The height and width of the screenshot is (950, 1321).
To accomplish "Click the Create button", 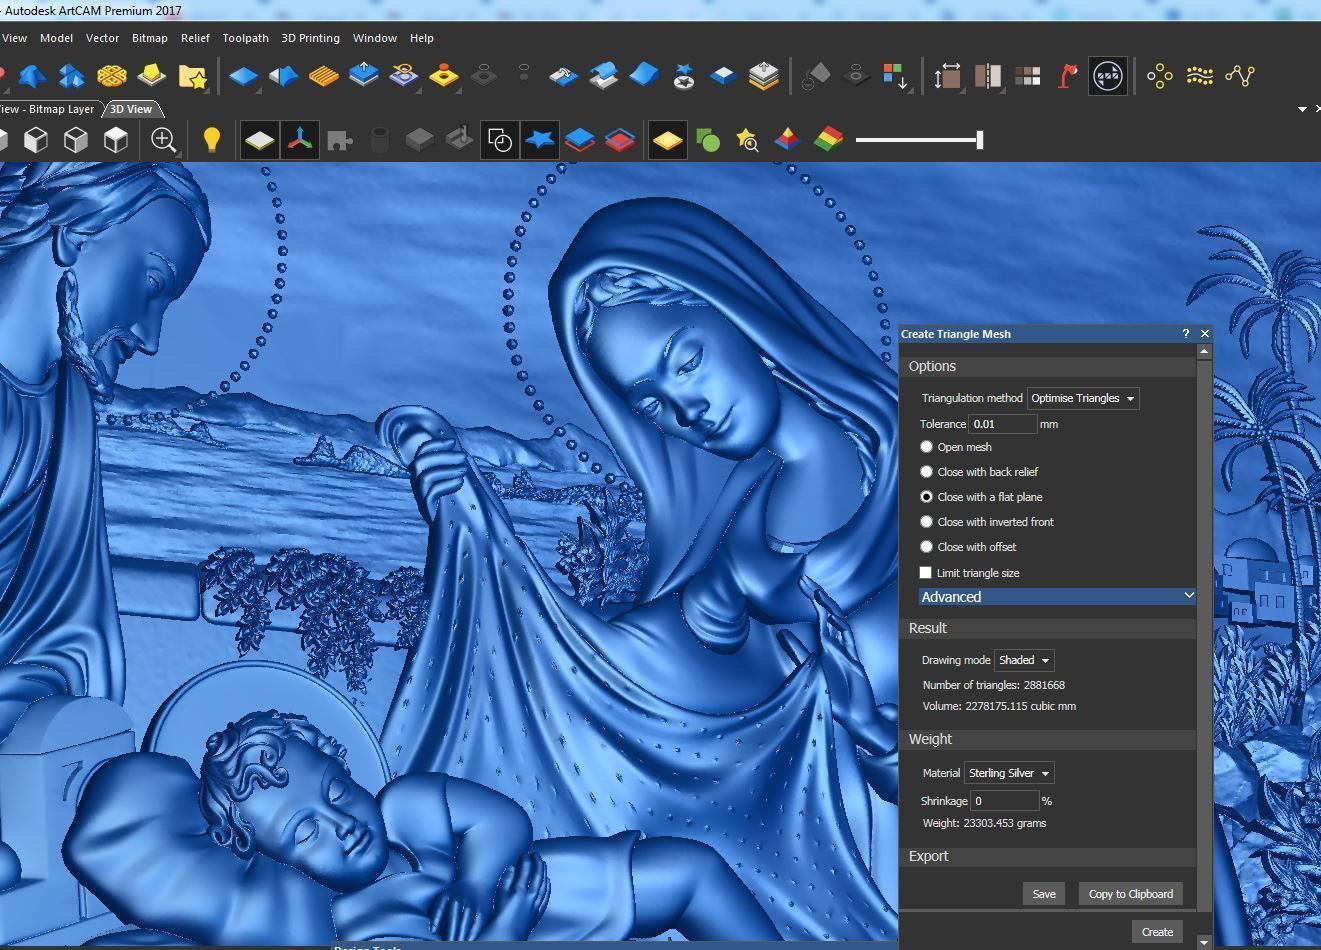I will [1157, 931].
